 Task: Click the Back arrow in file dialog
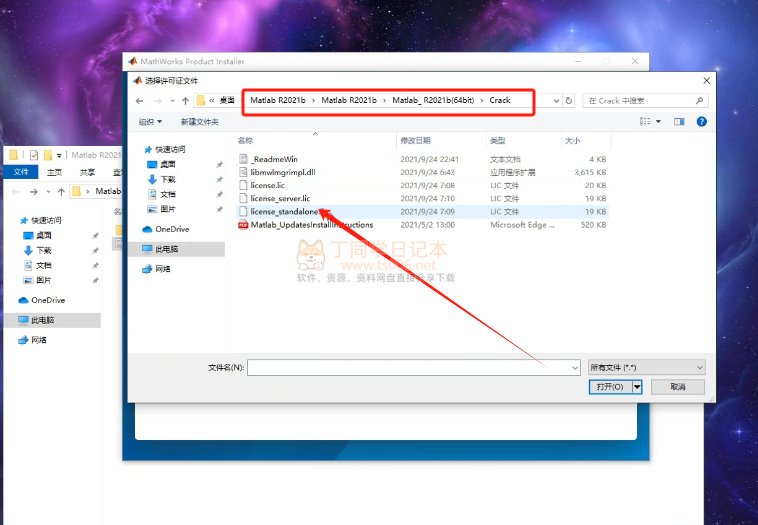point(140,101)
